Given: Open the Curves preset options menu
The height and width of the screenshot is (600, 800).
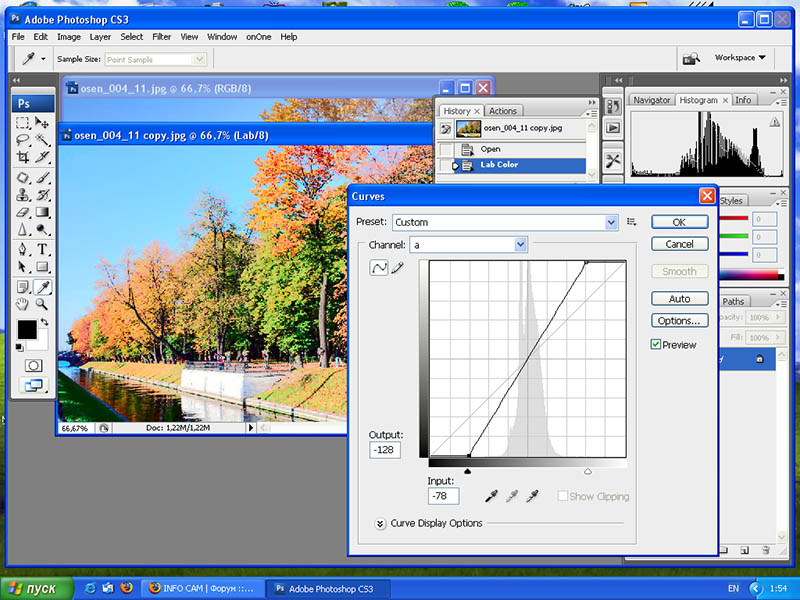Looking at the screenshot, I should tap(631, 222).
